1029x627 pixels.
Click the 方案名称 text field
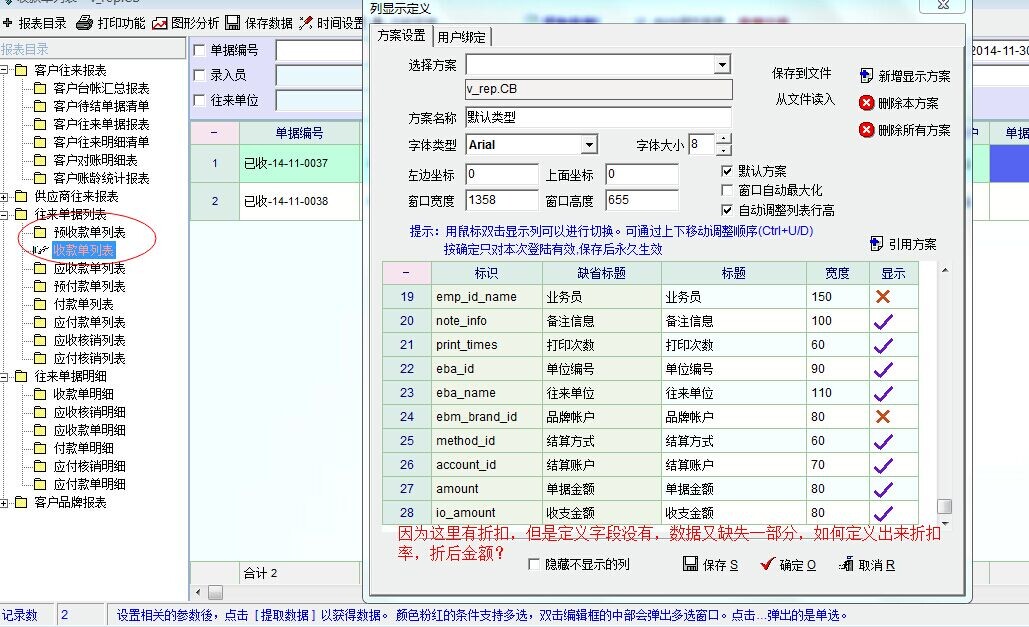click(598, 117)
